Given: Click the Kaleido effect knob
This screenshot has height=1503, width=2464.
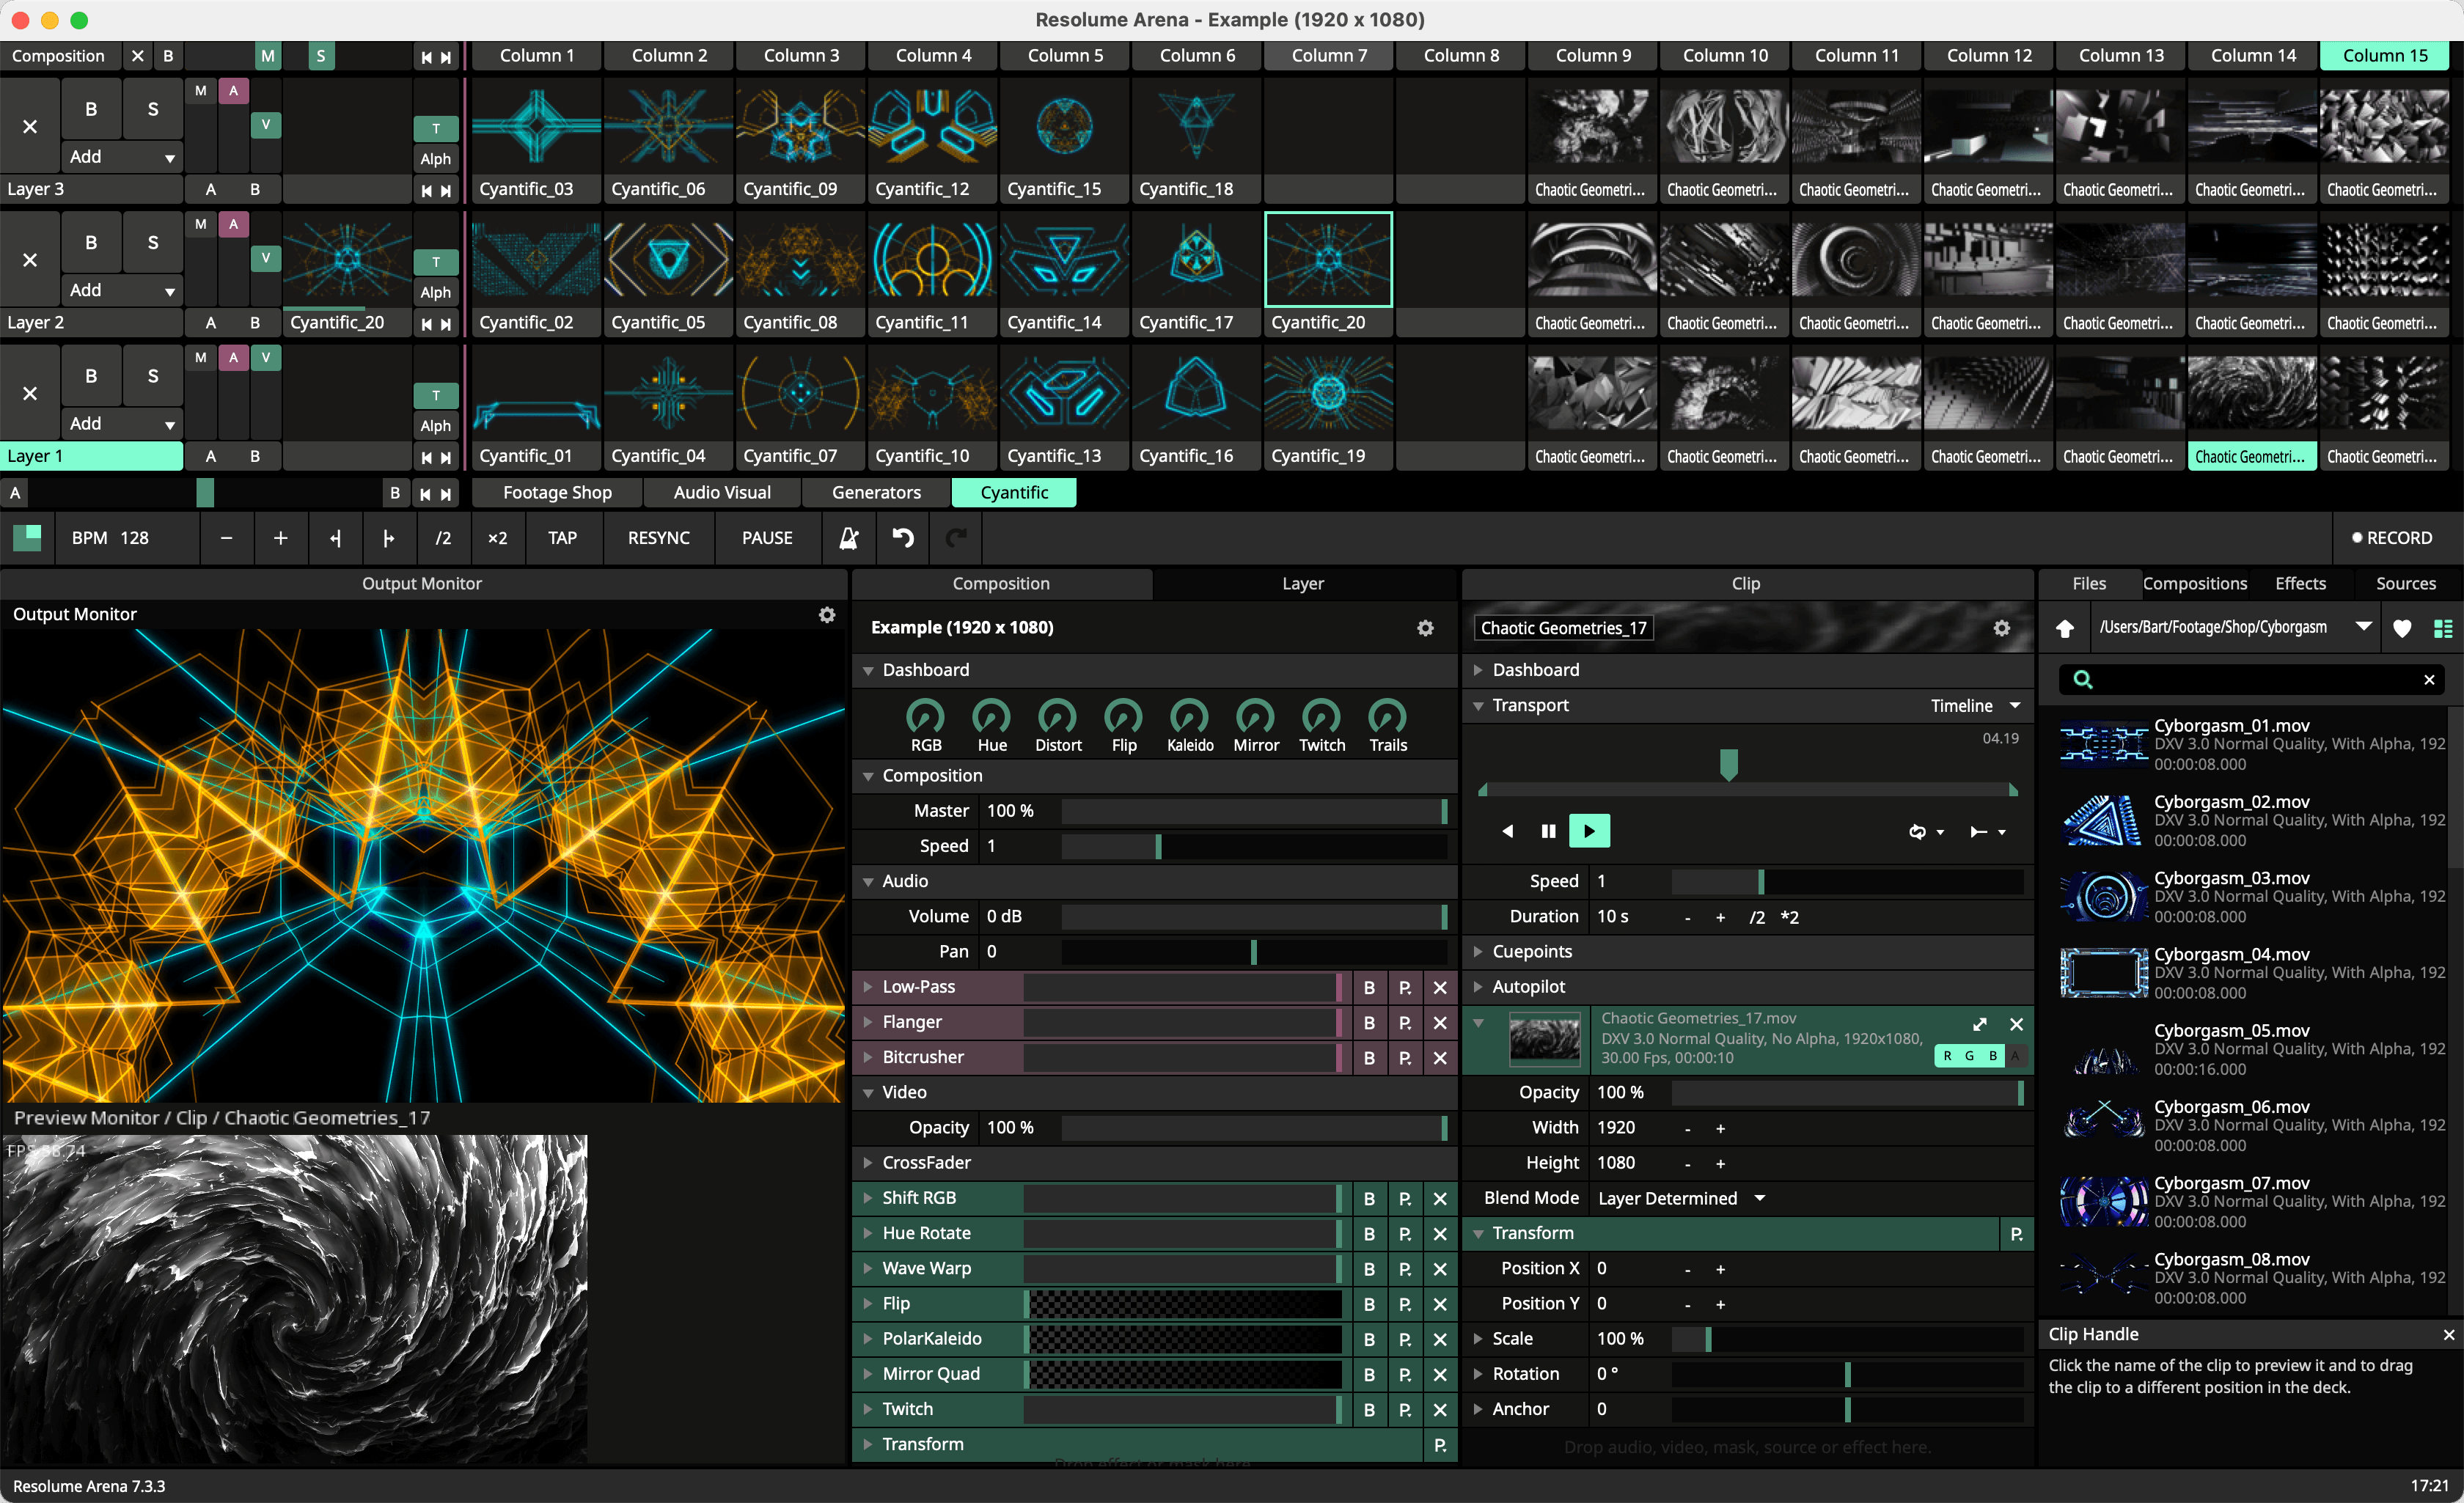Looking at the screenshot, I should pos(1187,716).
